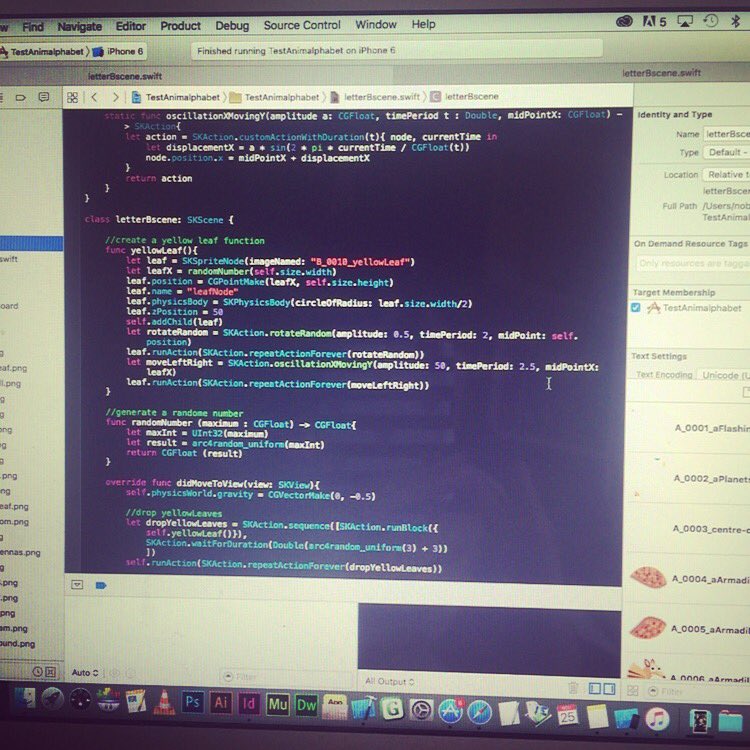
Task: Click TestAnimalphabet folder in jump bar
Action: [275, 97]
